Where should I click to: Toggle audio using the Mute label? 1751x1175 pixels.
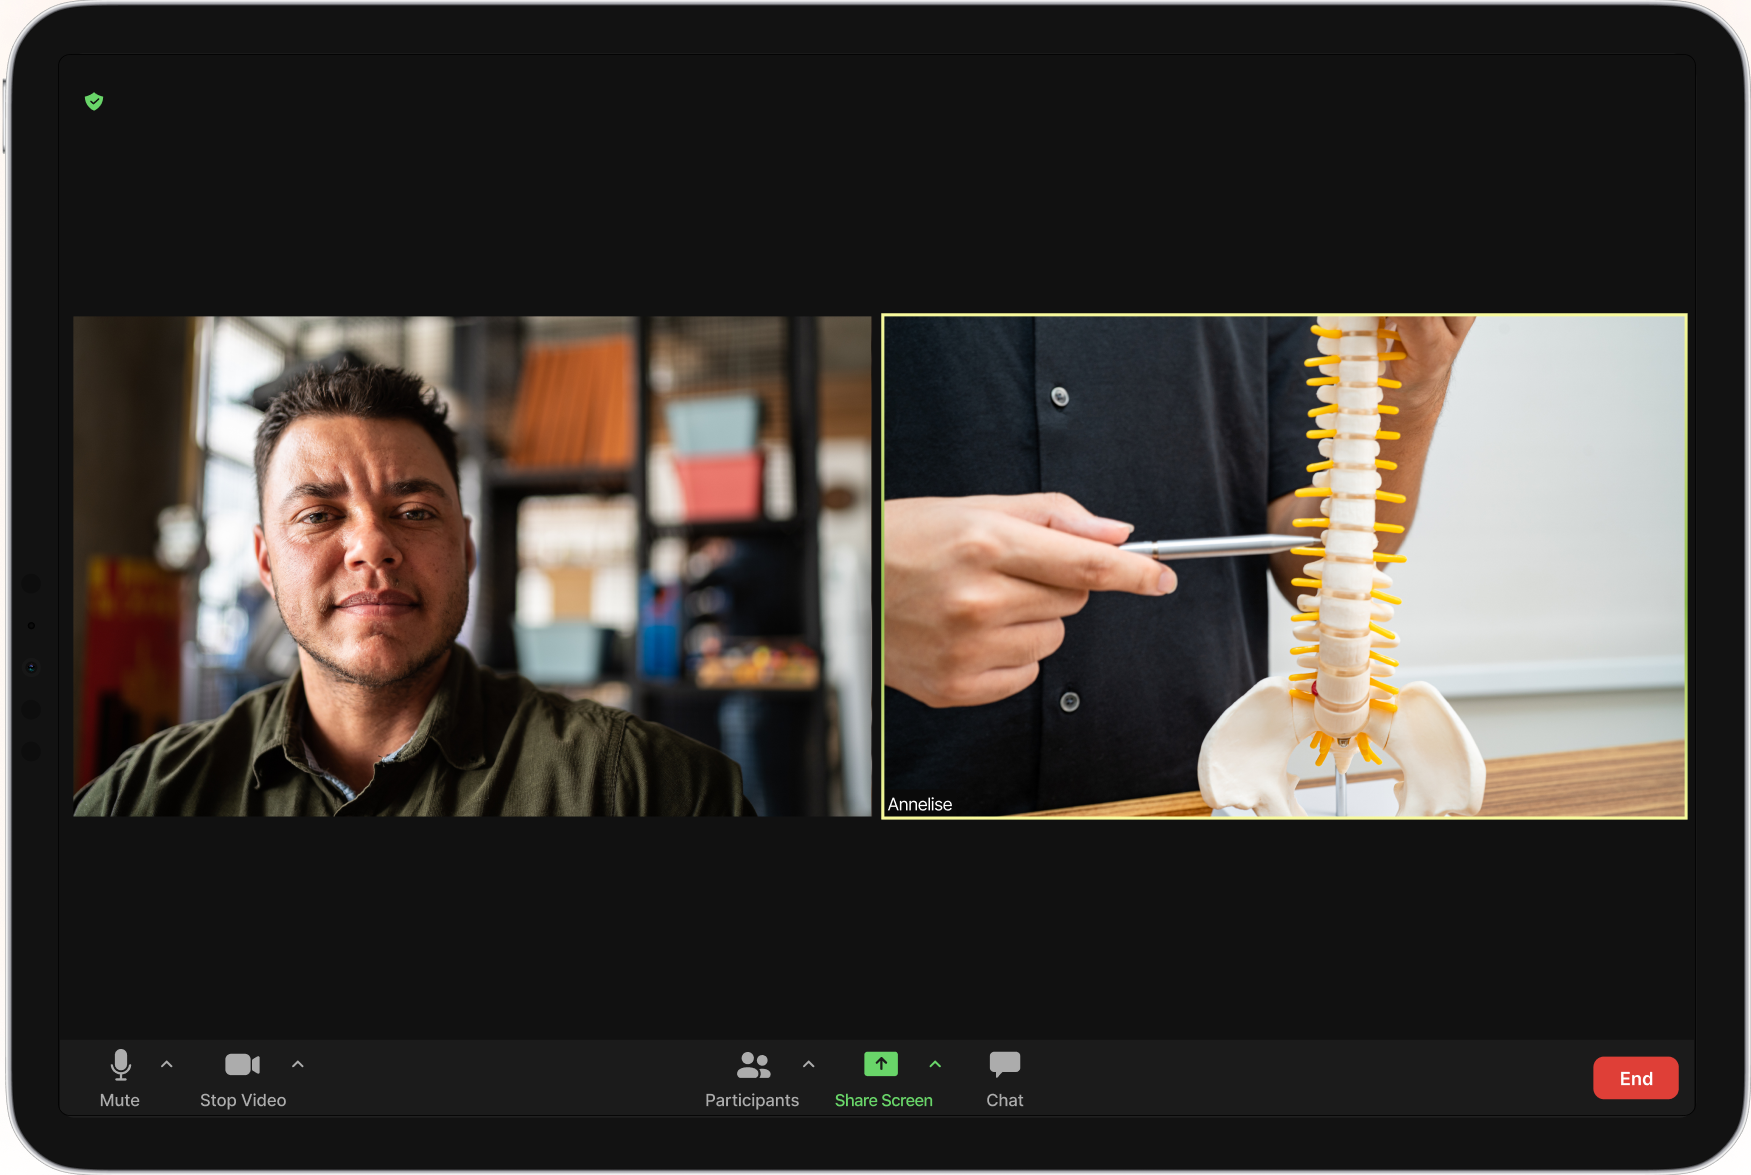pos(120,1100)
